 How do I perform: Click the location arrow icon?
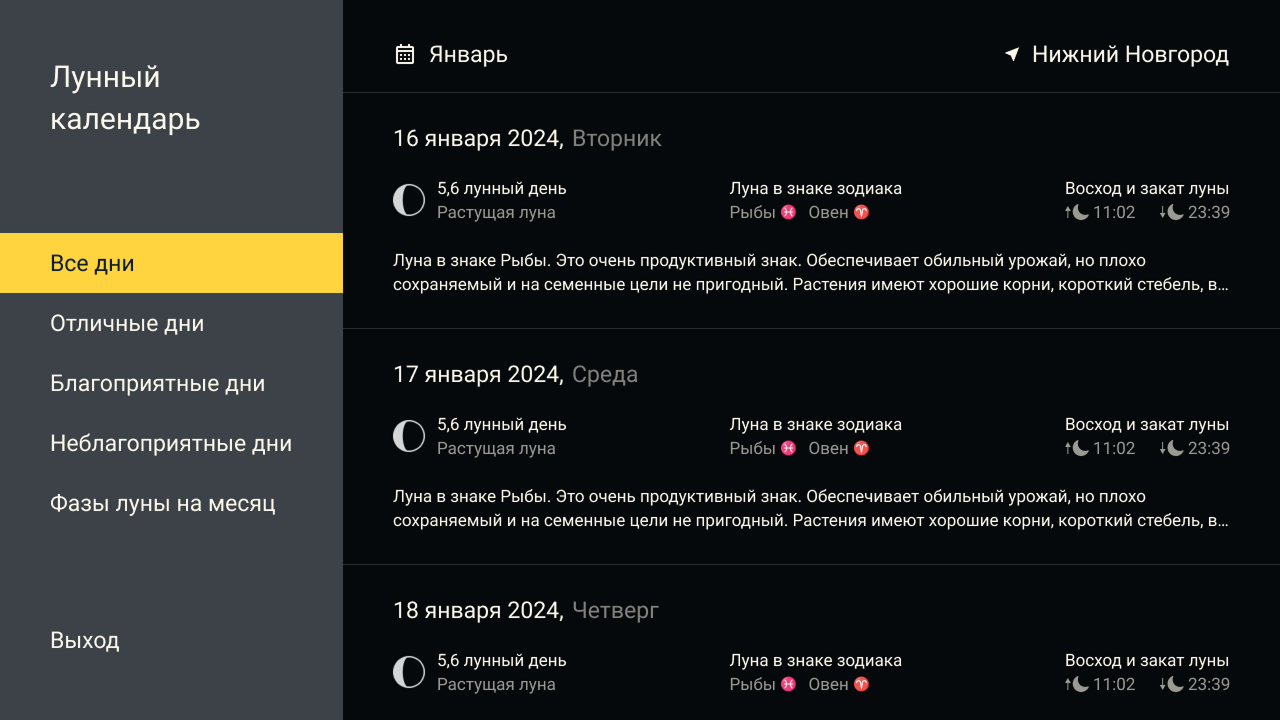1012,54
